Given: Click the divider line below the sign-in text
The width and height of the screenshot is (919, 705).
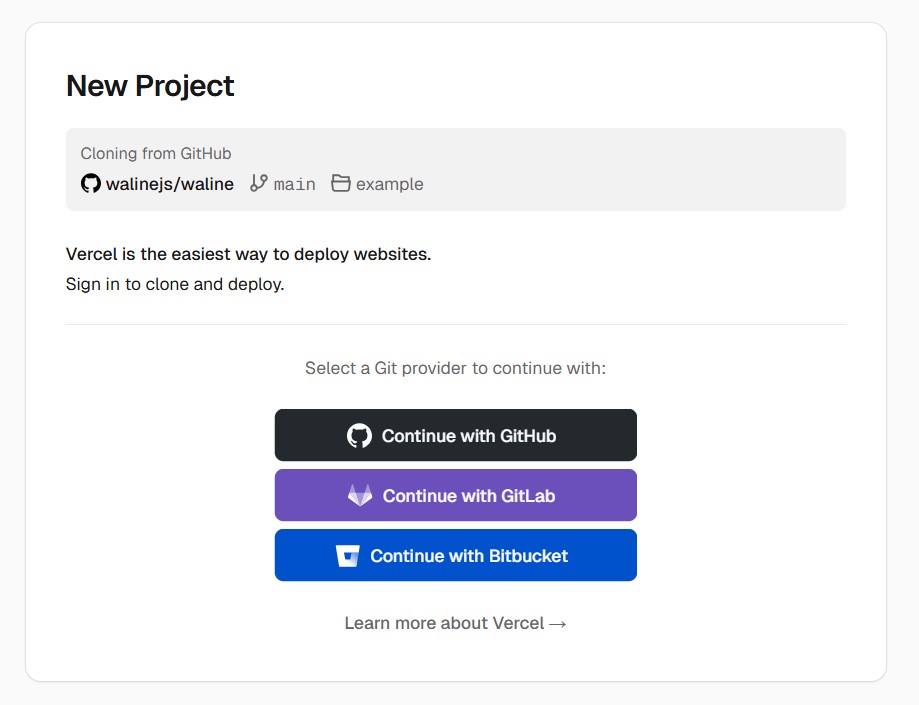Looking at the screenshot, I should click(455, 322).
